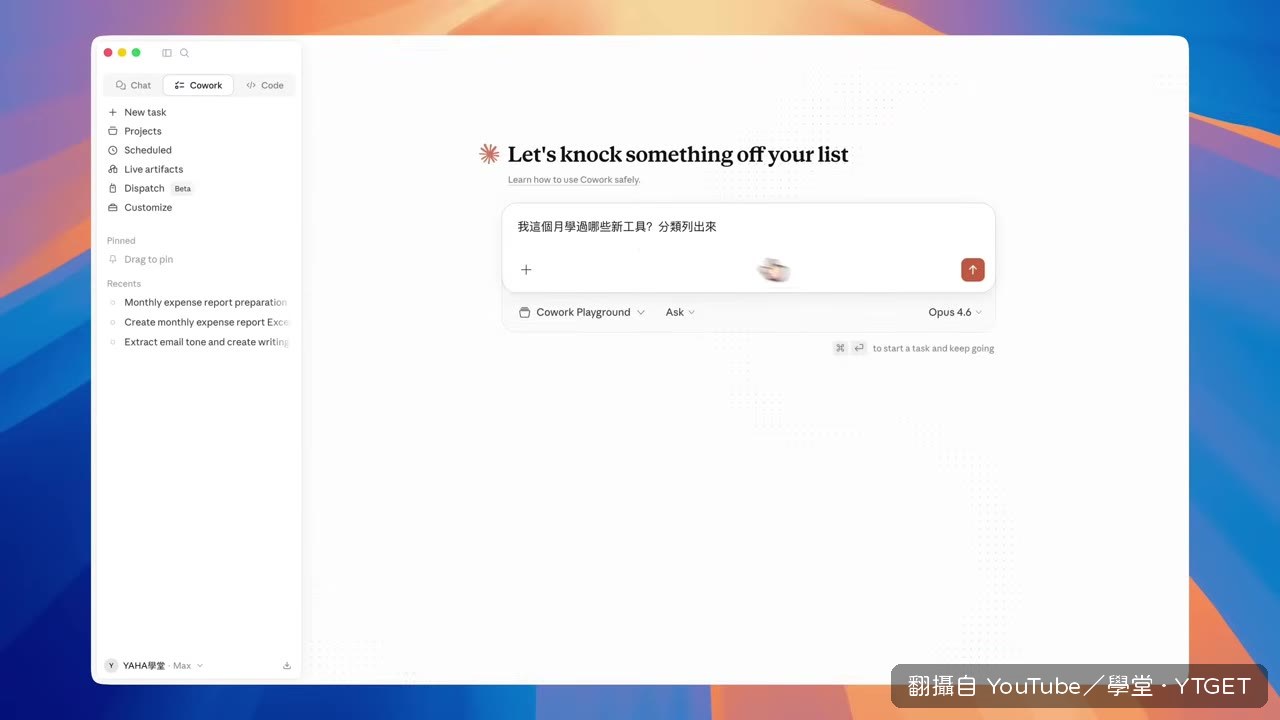Open Dispatch Beta section
The image size is (1280, 720).
(x=150, y=188)
